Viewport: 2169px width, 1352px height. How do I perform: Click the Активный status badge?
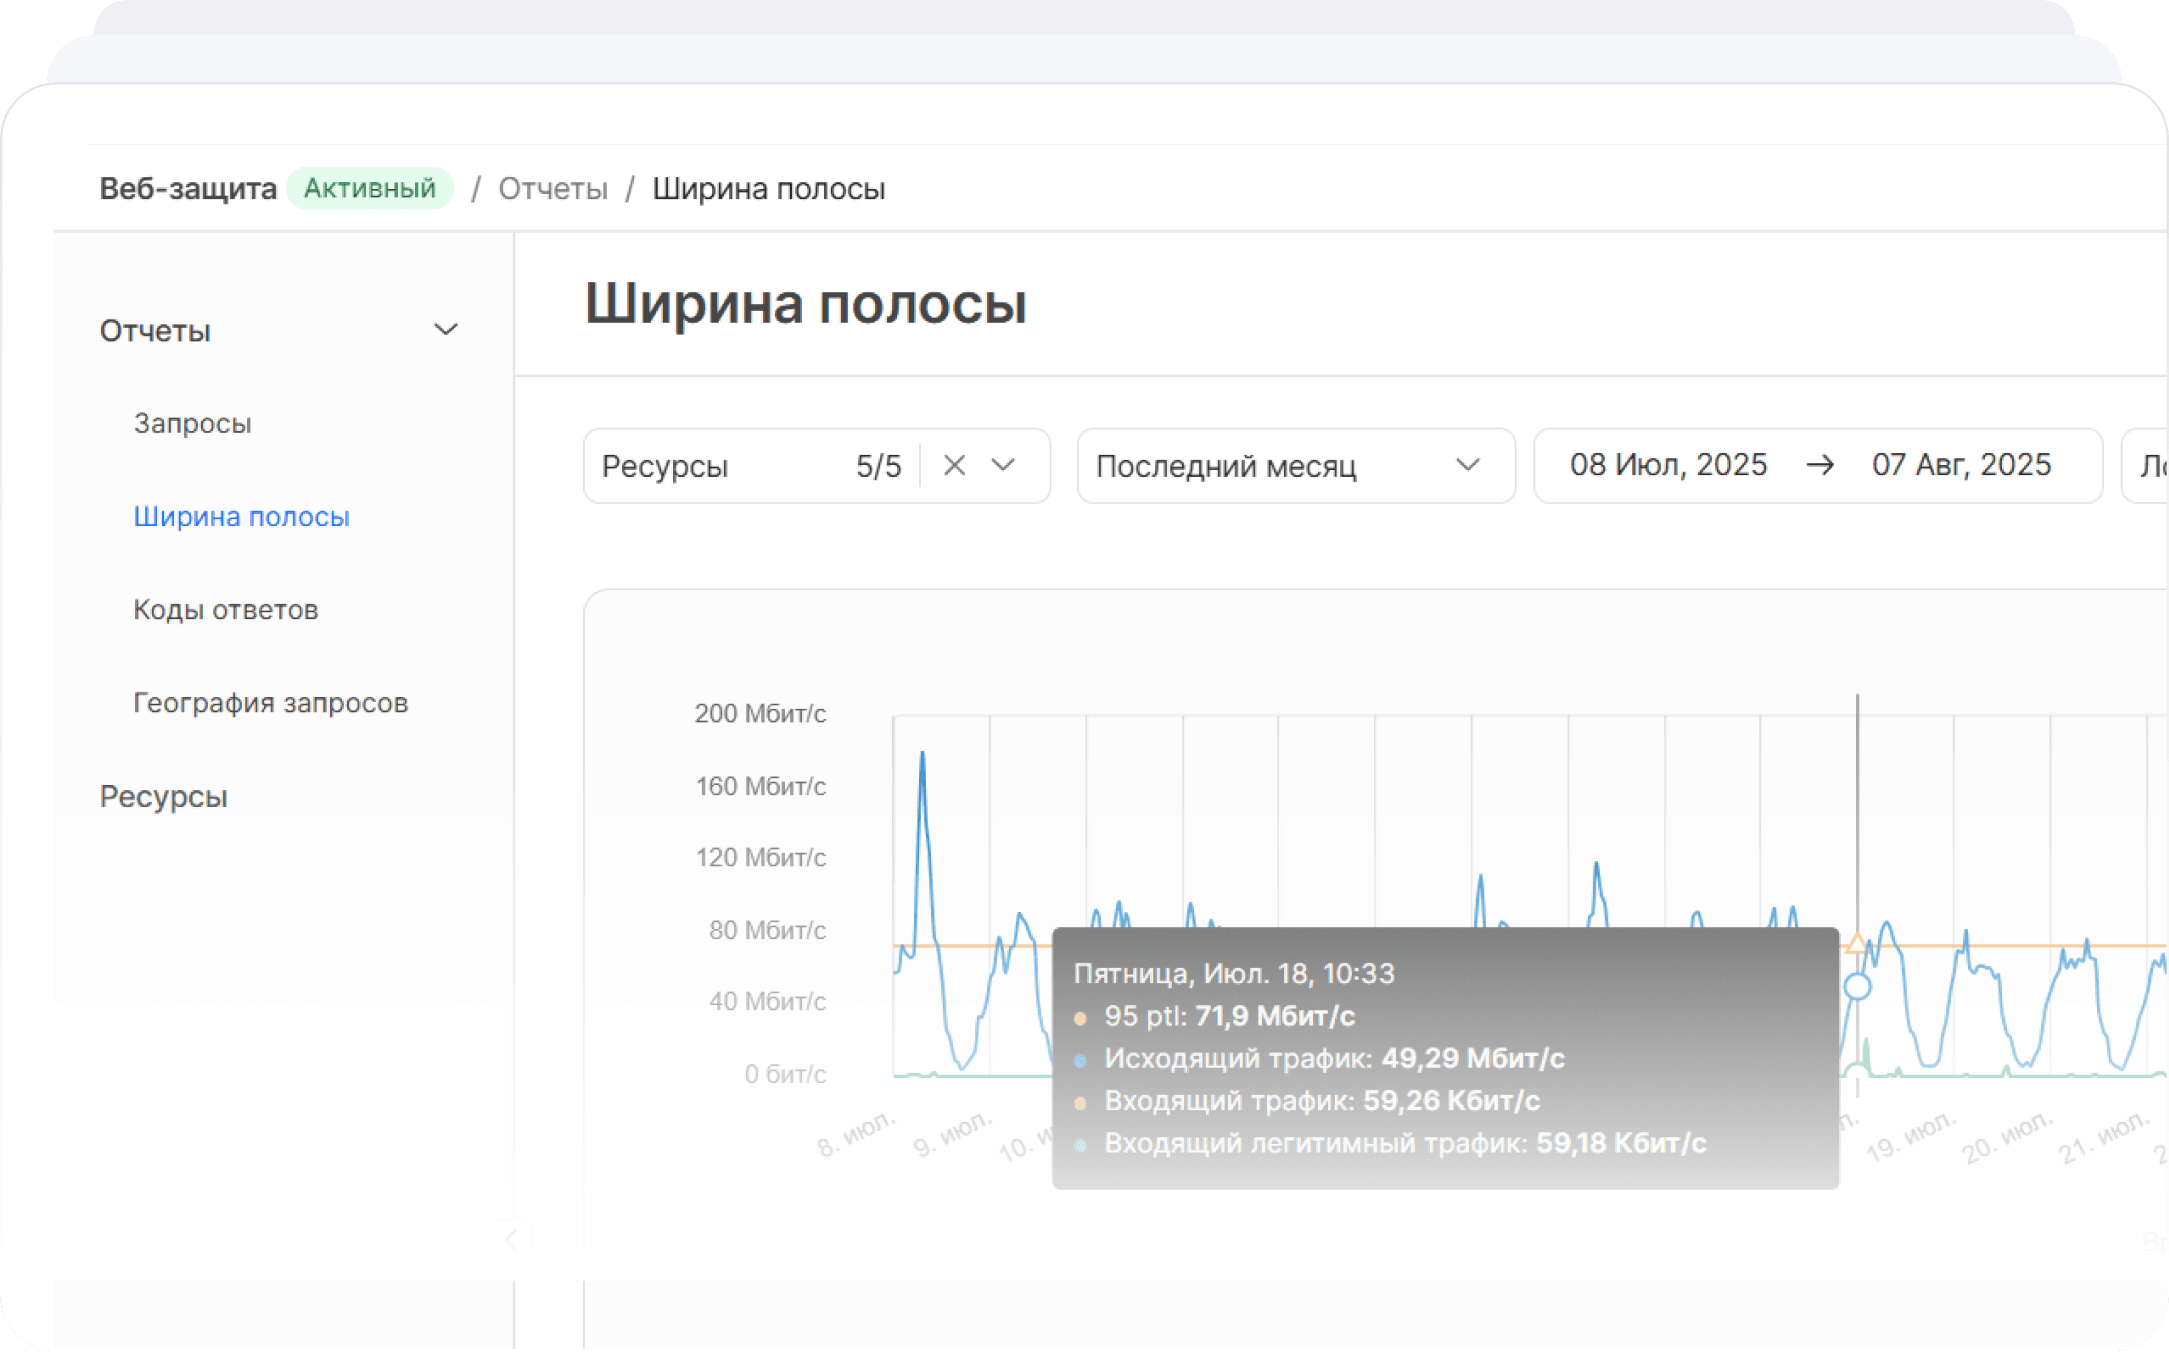(x=369, y=187)
